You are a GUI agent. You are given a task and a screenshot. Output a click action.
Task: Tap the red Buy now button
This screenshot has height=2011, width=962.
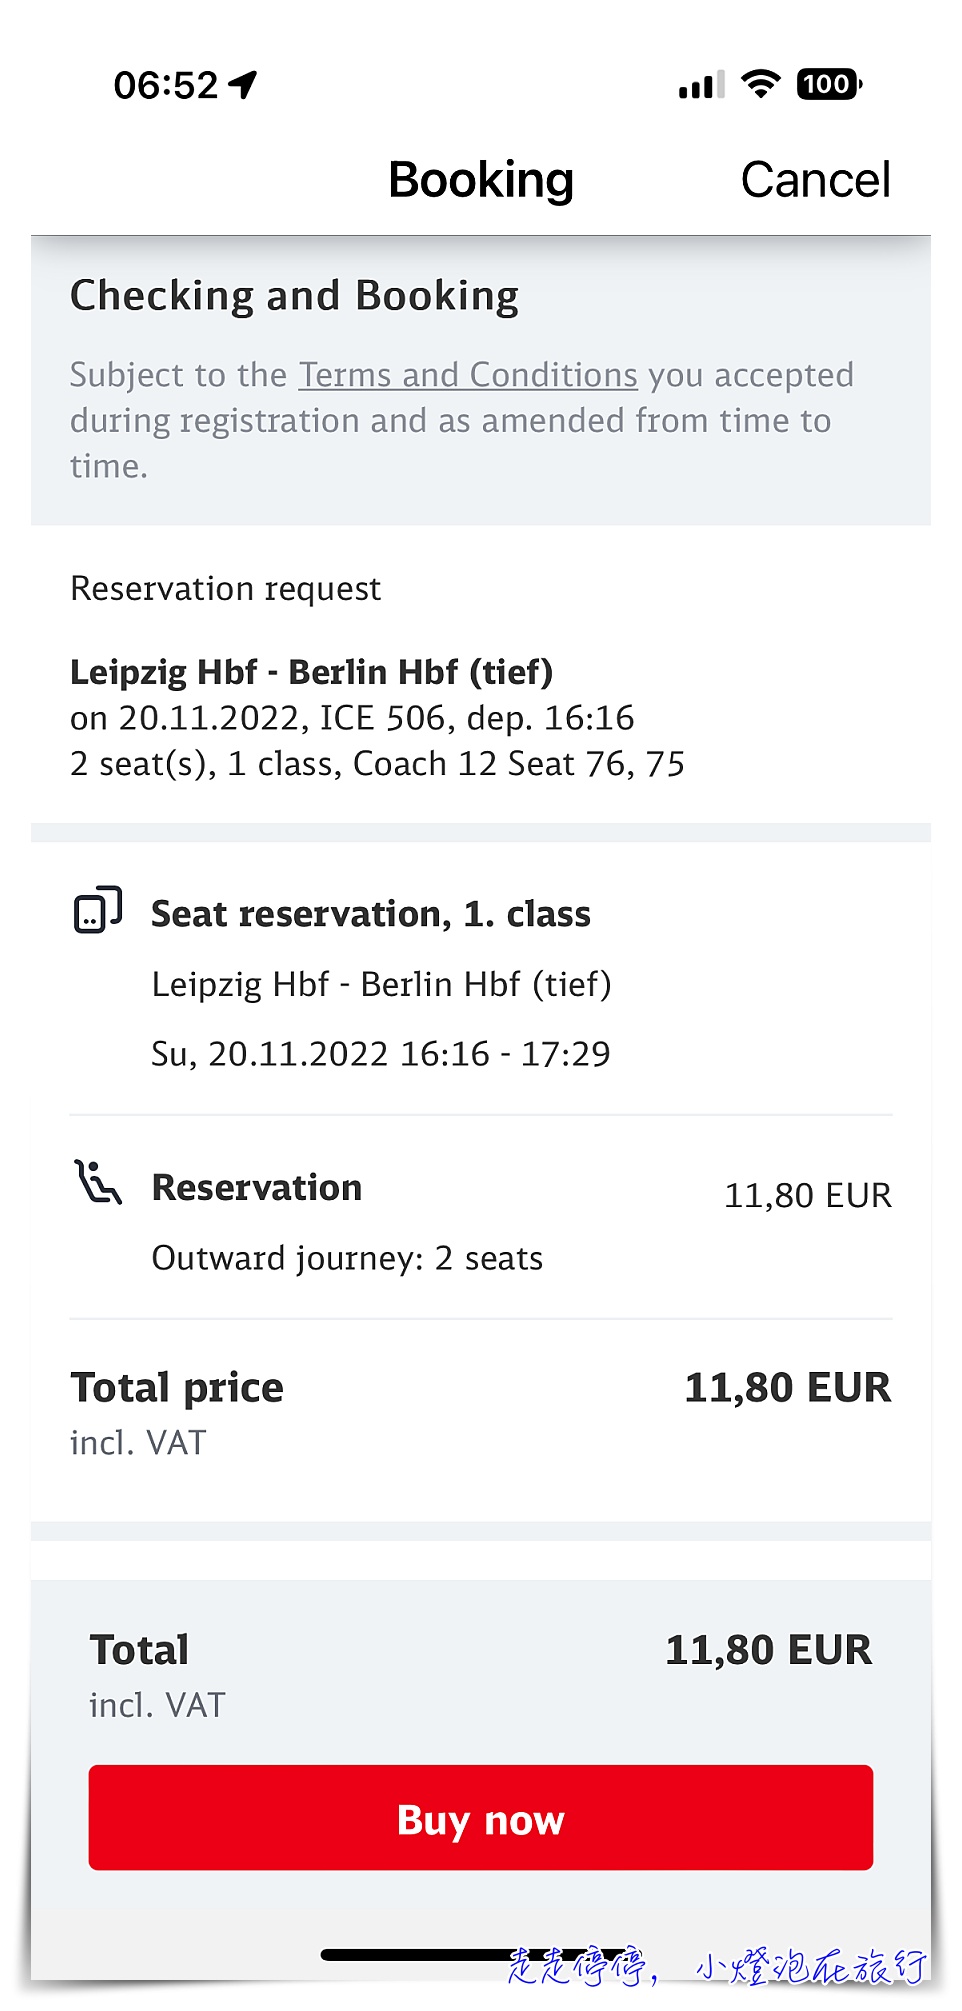tap(480, 1817)
